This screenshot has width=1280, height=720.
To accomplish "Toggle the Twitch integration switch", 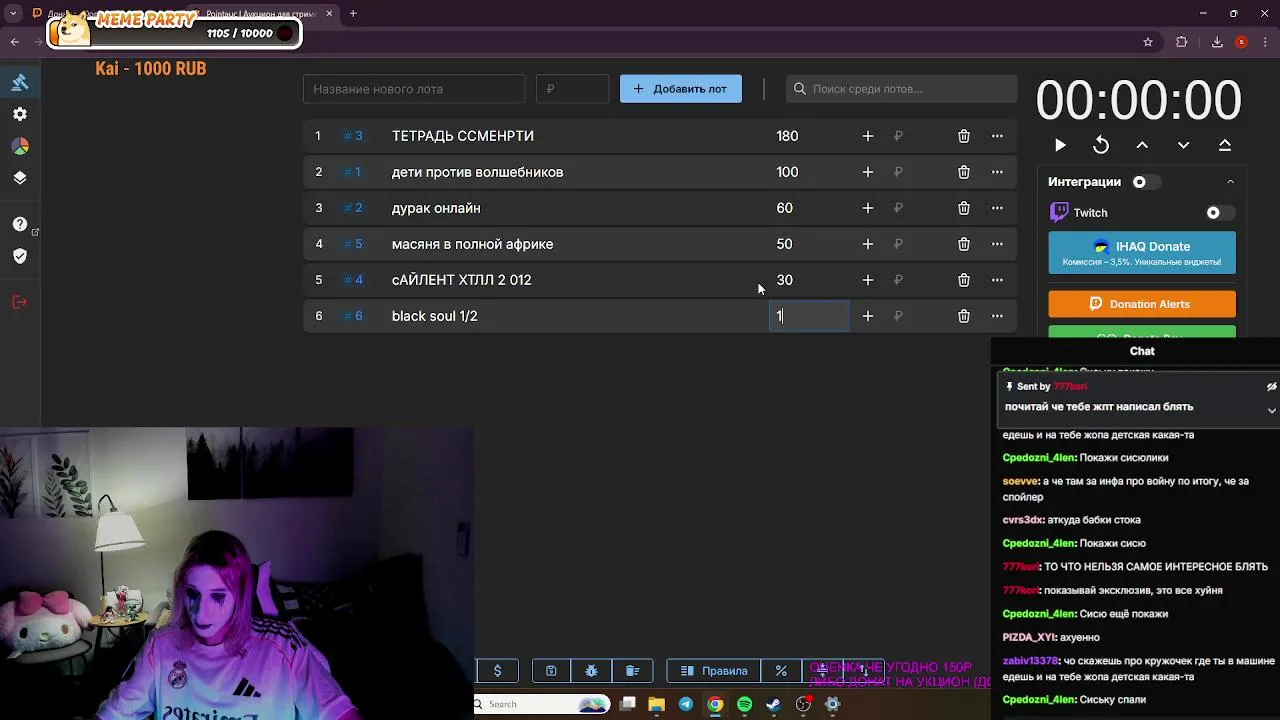I will coord(1218,213).
